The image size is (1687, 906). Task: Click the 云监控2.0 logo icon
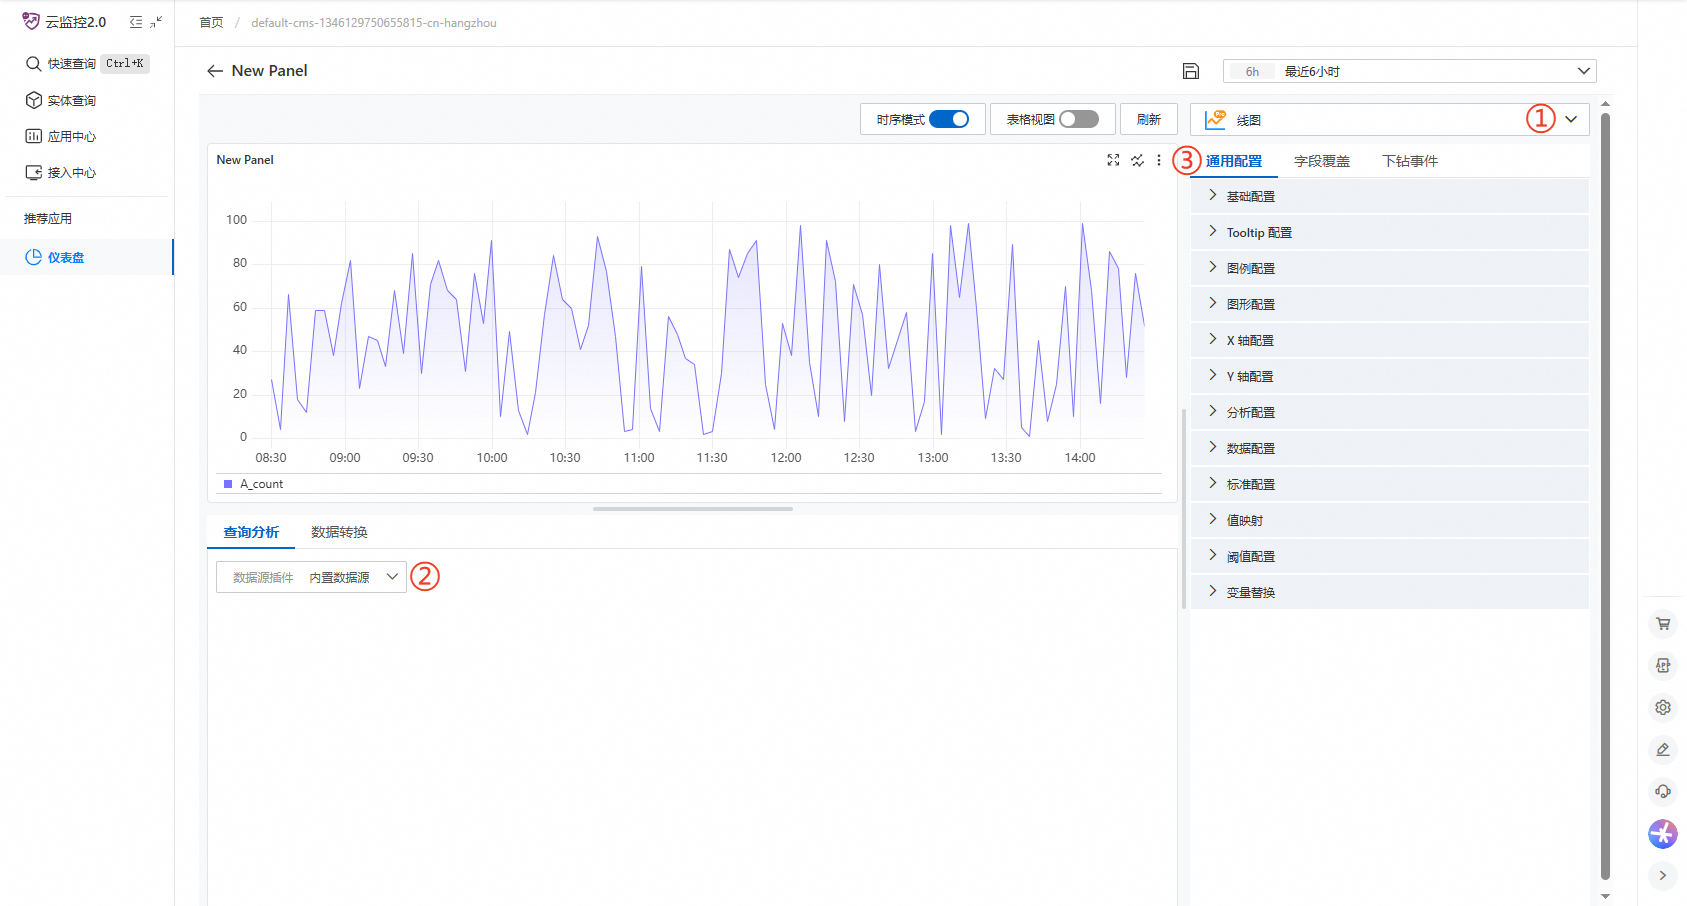click(31, 21)
